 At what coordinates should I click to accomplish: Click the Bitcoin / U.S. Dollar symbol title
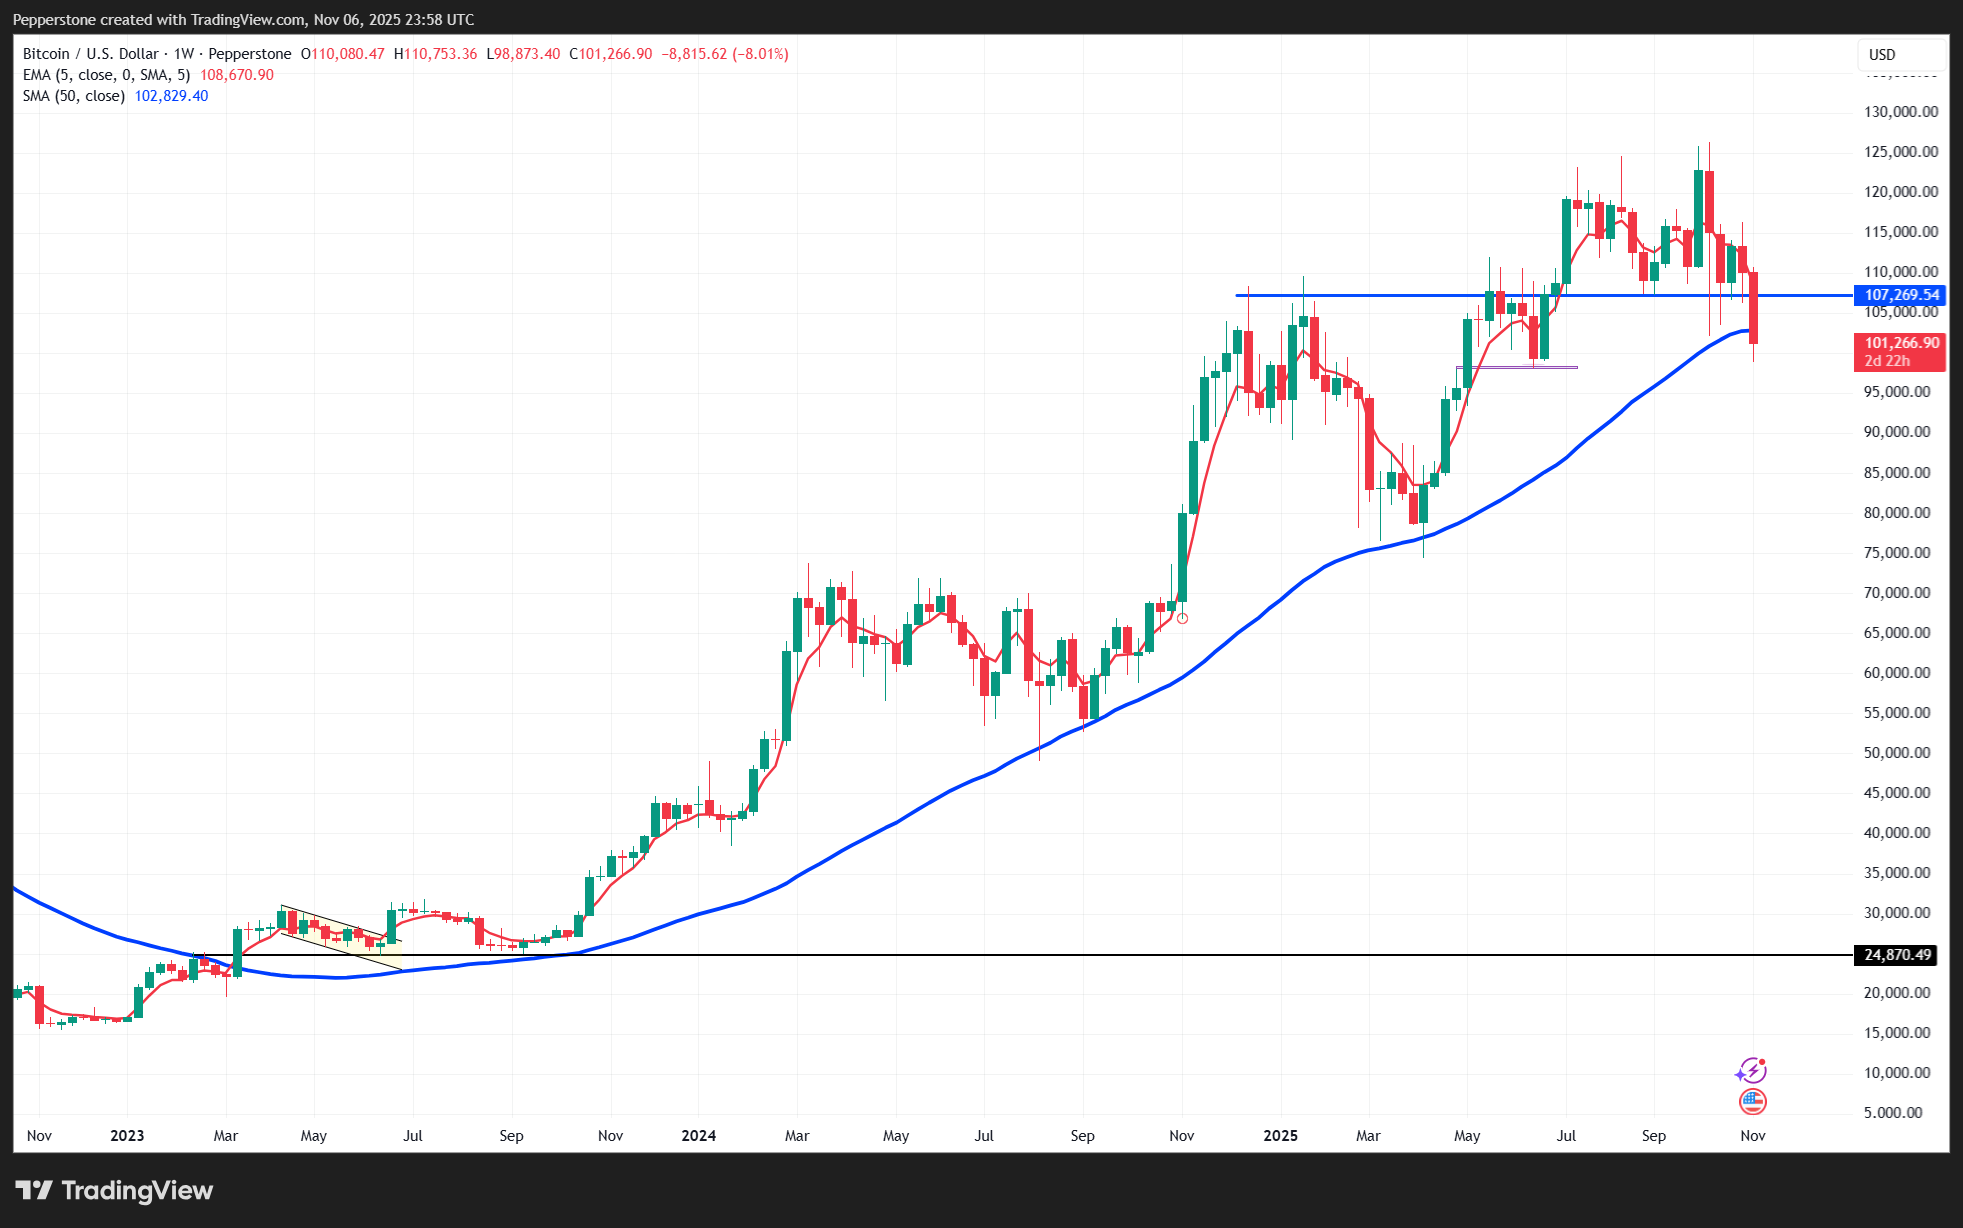90,54
